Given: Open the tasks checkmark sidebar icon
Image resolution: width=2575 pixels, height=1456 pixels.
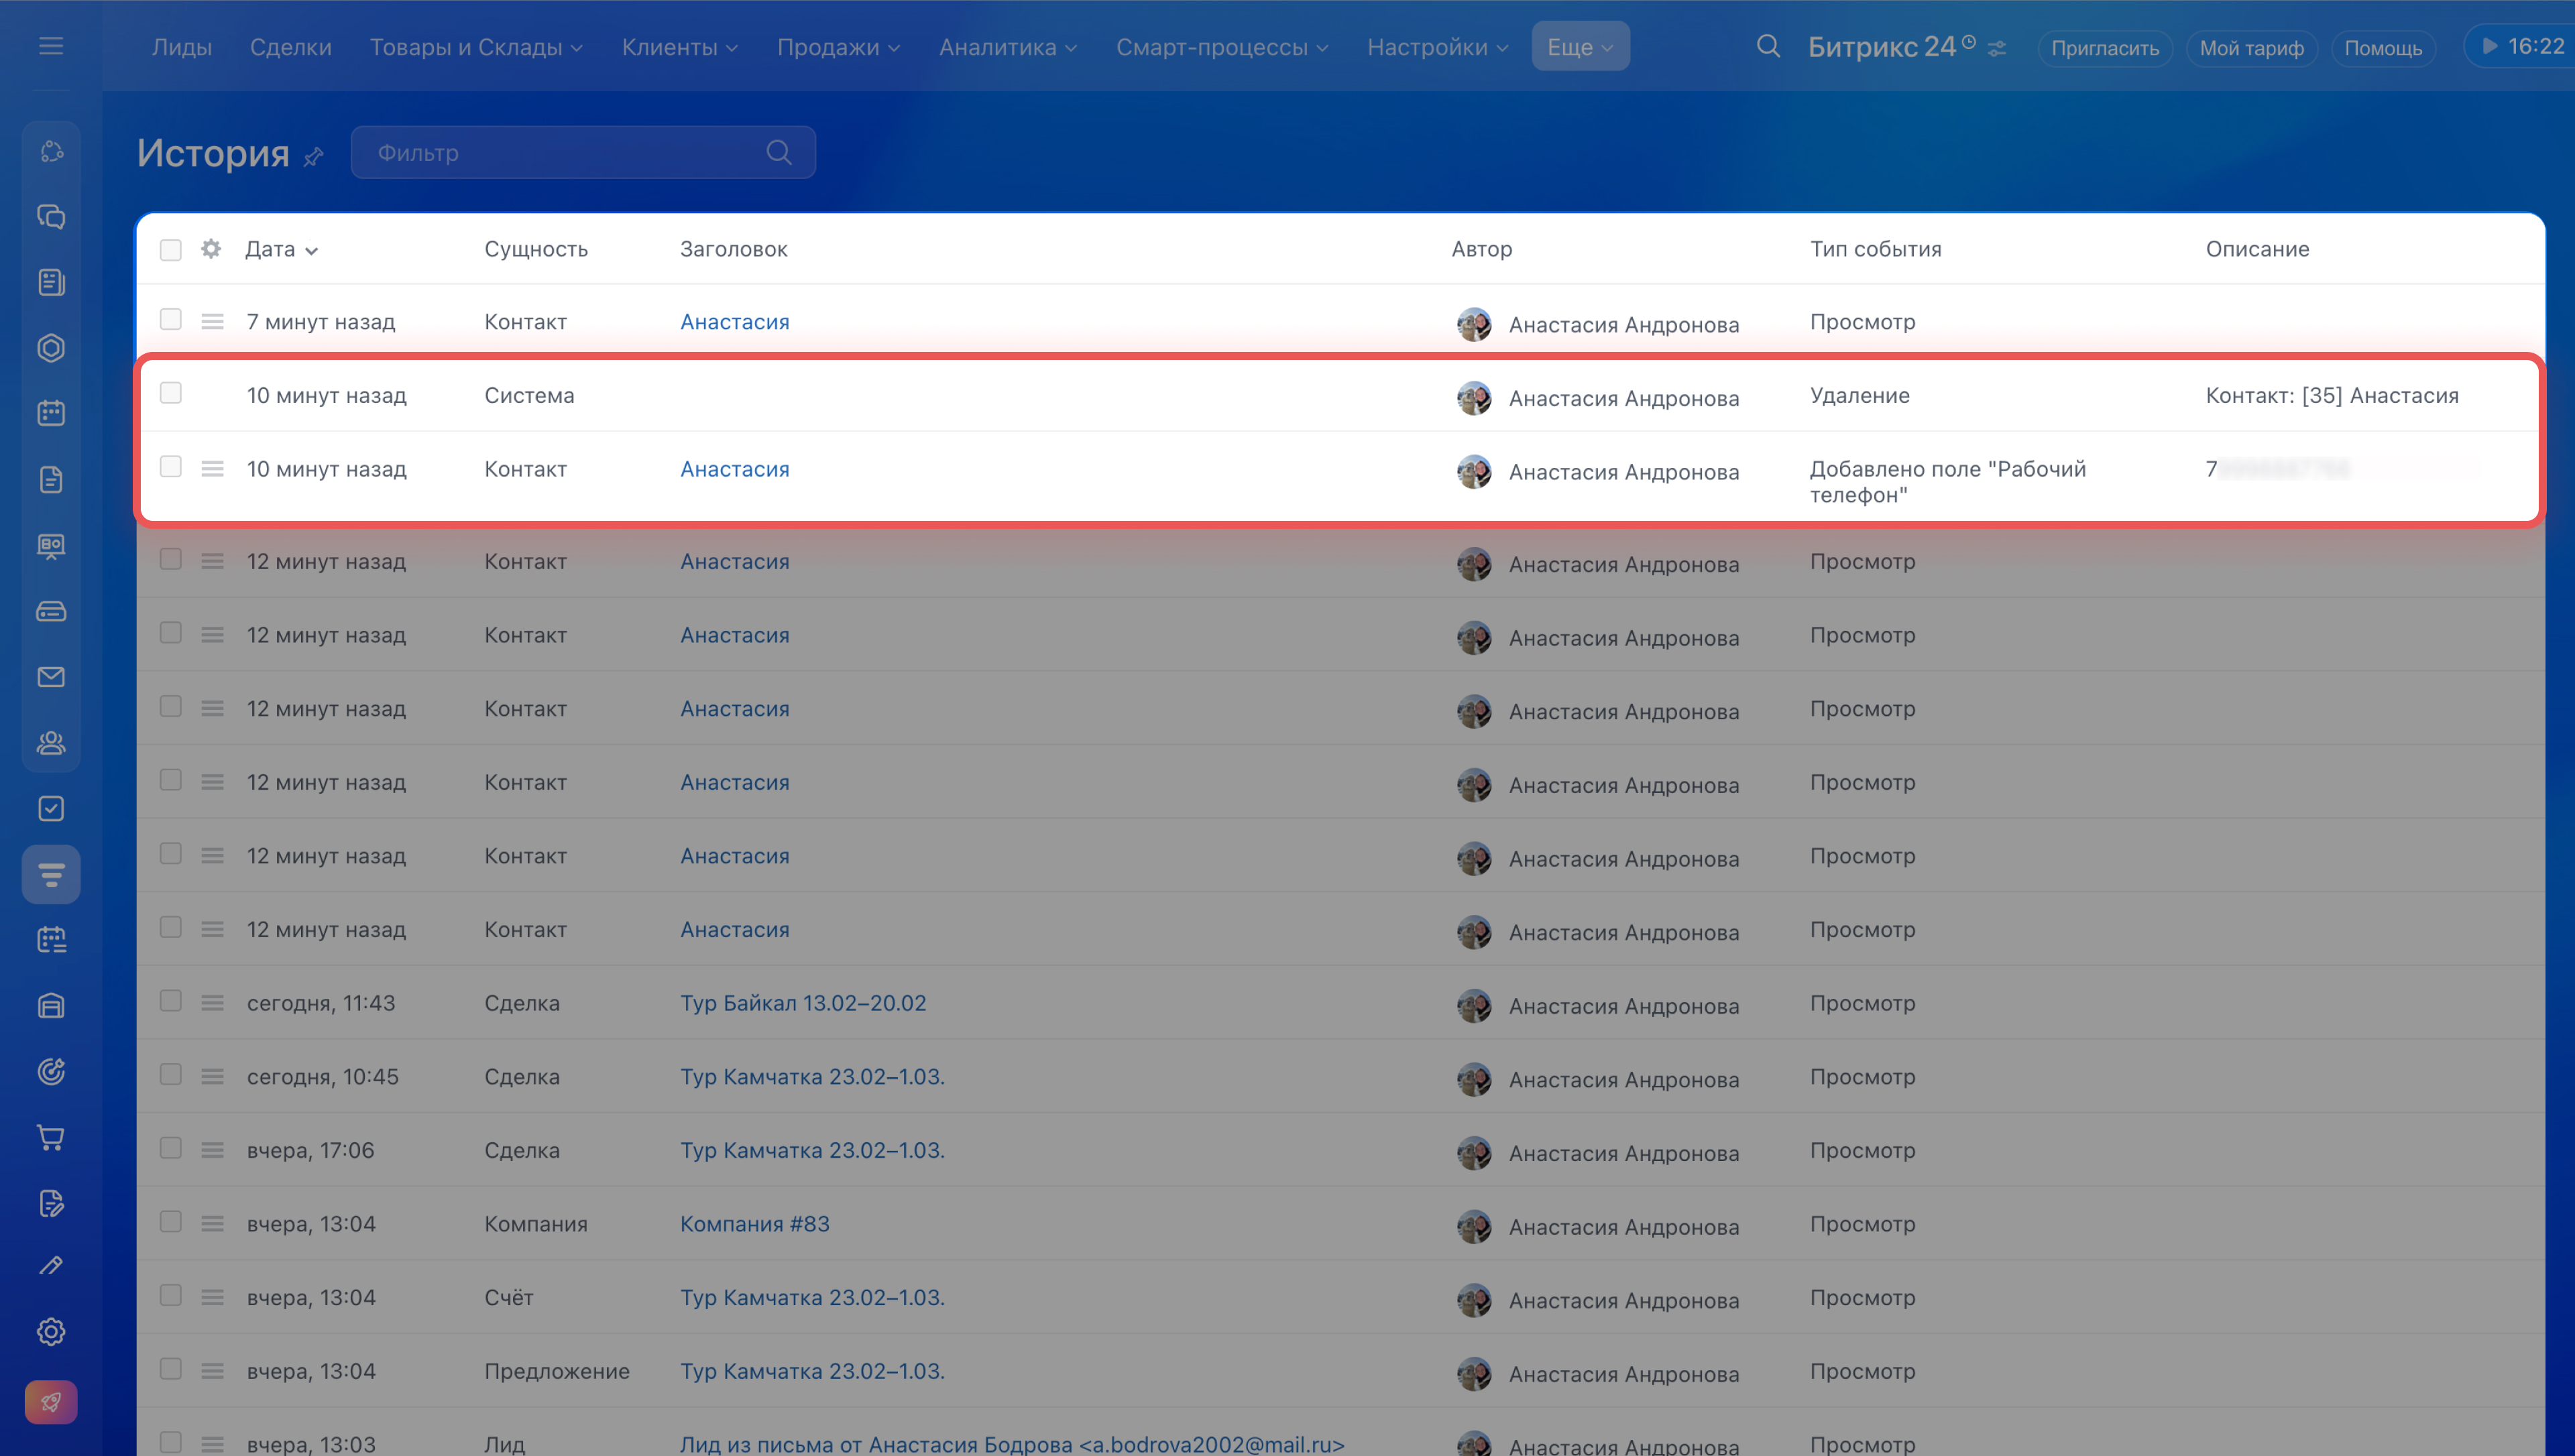Looking at the screenshot, I should pyautogui.click(x=51, y=808).
